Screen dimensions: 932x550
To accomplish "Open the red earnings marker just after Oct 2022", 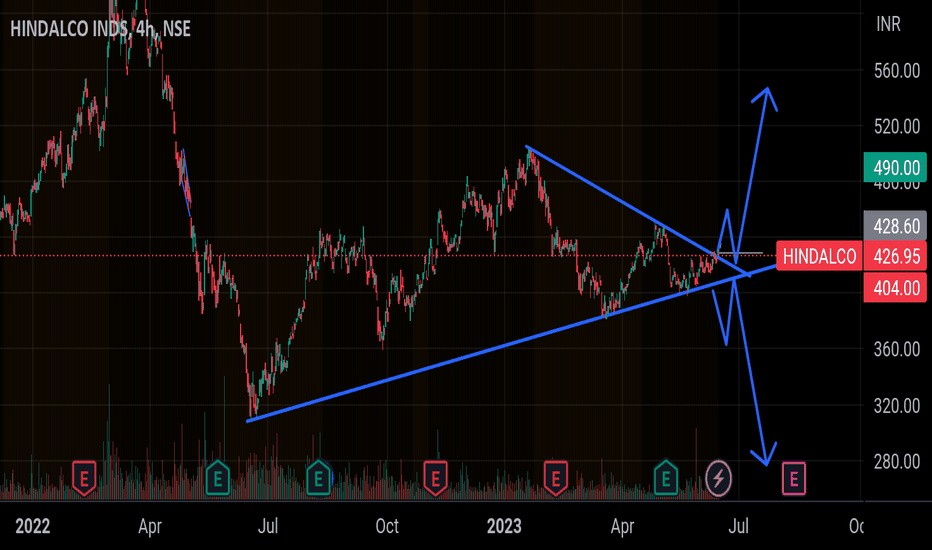I will click(x=435, y=478).
